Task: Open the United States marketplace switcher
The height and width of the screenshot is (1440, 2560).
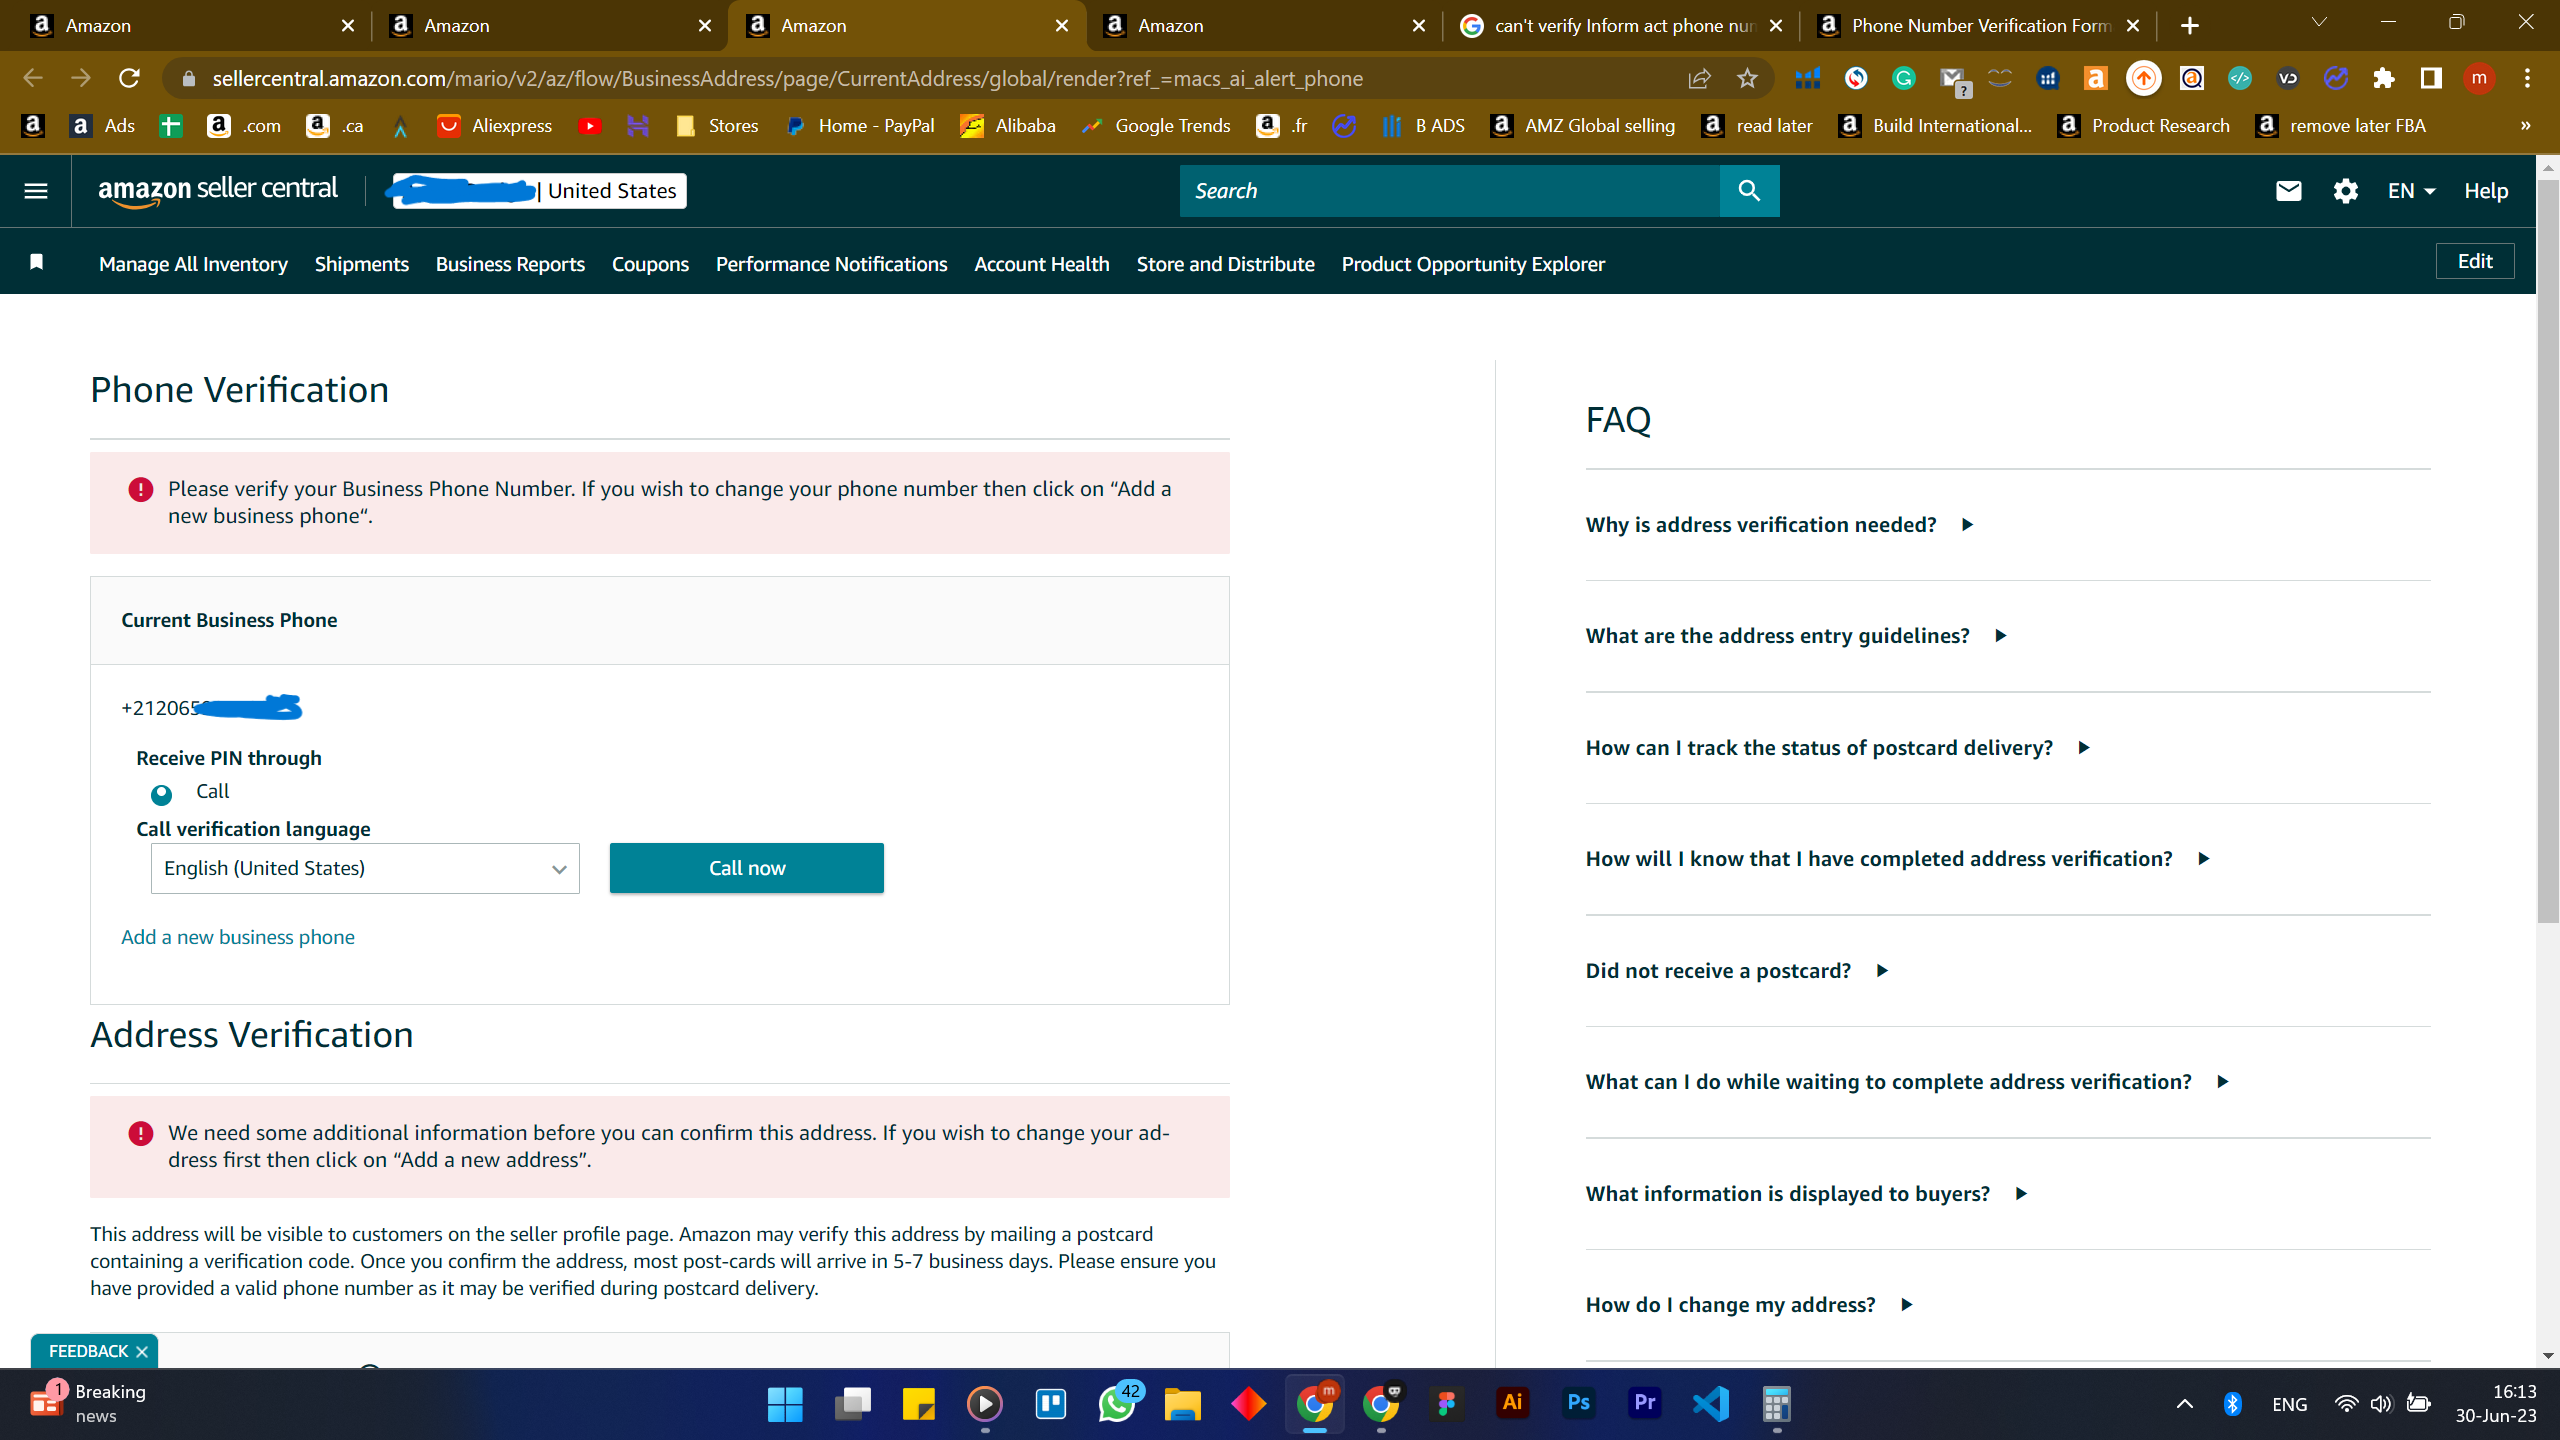Action: pos(540,191)
